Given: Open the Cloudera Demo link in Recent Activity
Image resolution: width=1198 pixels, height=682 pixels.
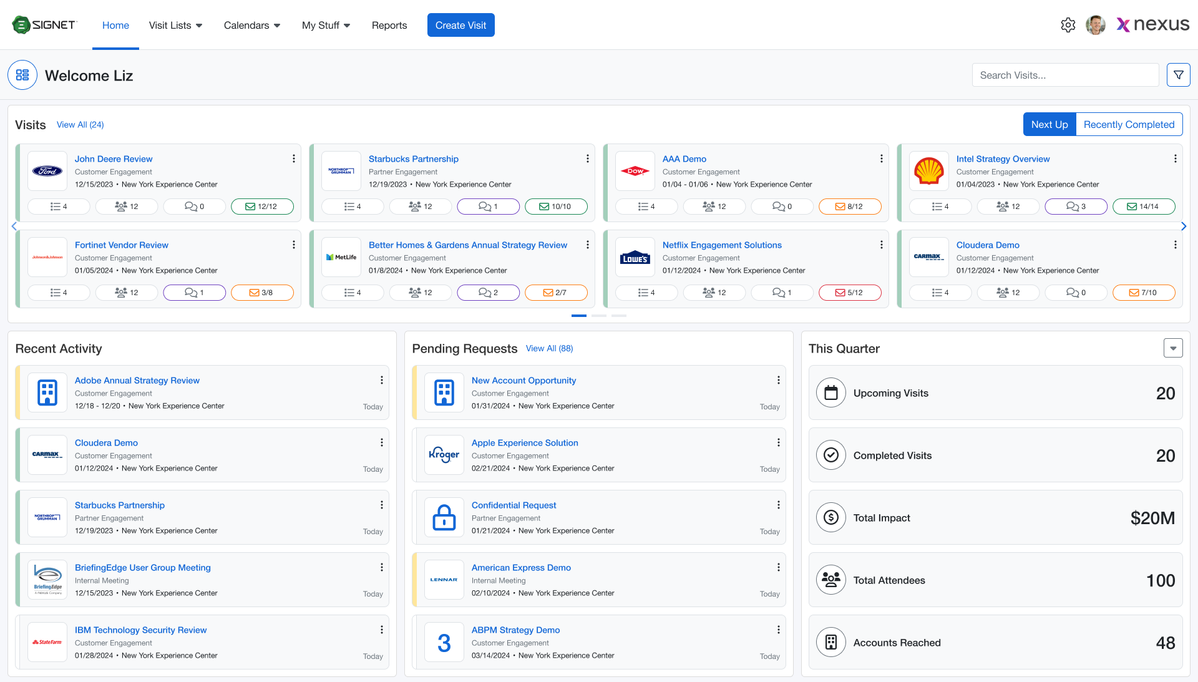Looking at the screenshot, I should [x=106, y=443].
